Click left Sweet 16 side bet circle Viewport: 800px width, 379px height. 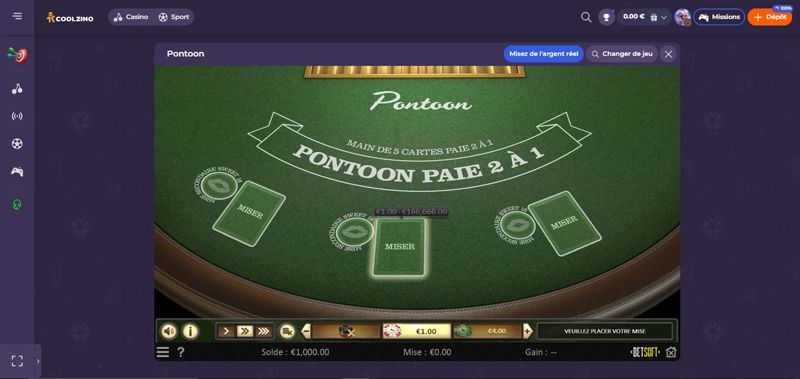[219, 186]
